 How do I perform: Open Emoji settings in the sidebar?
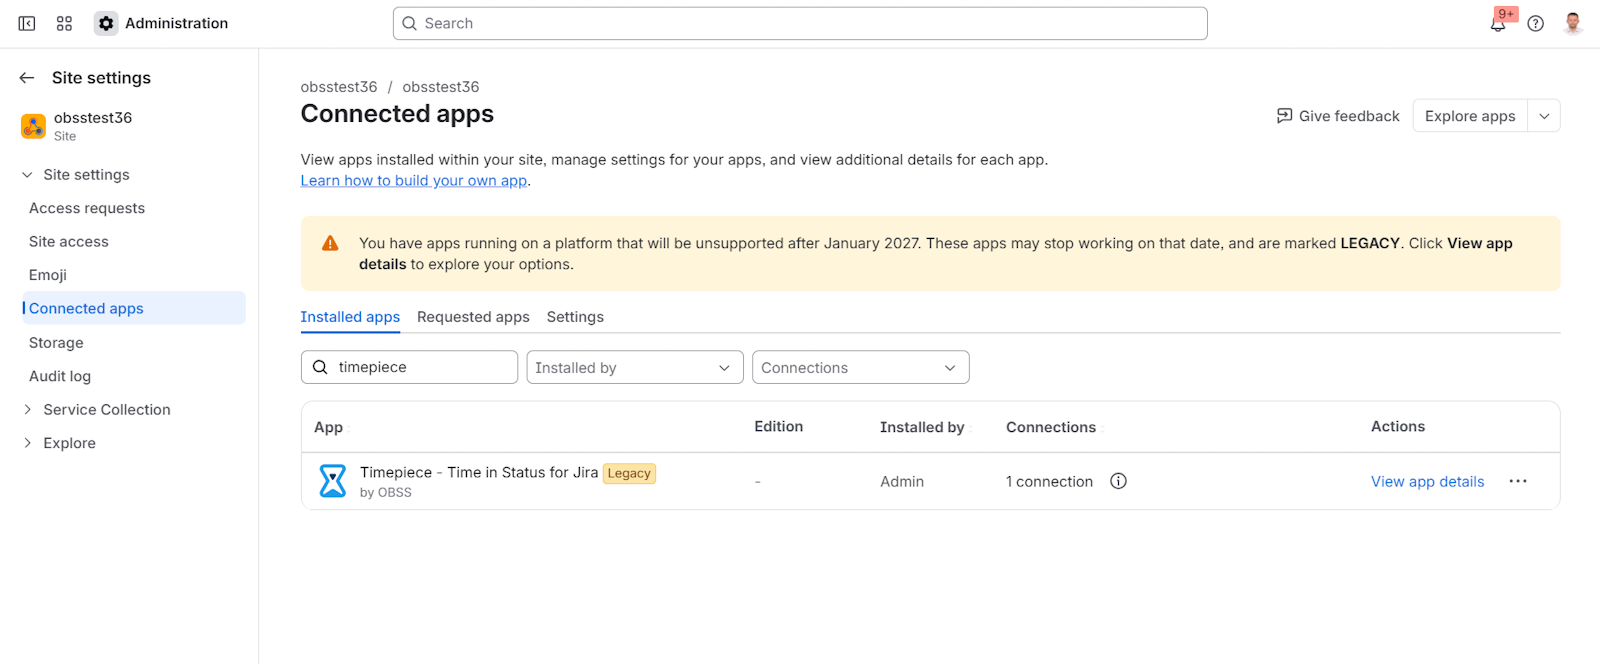point(48,275)
